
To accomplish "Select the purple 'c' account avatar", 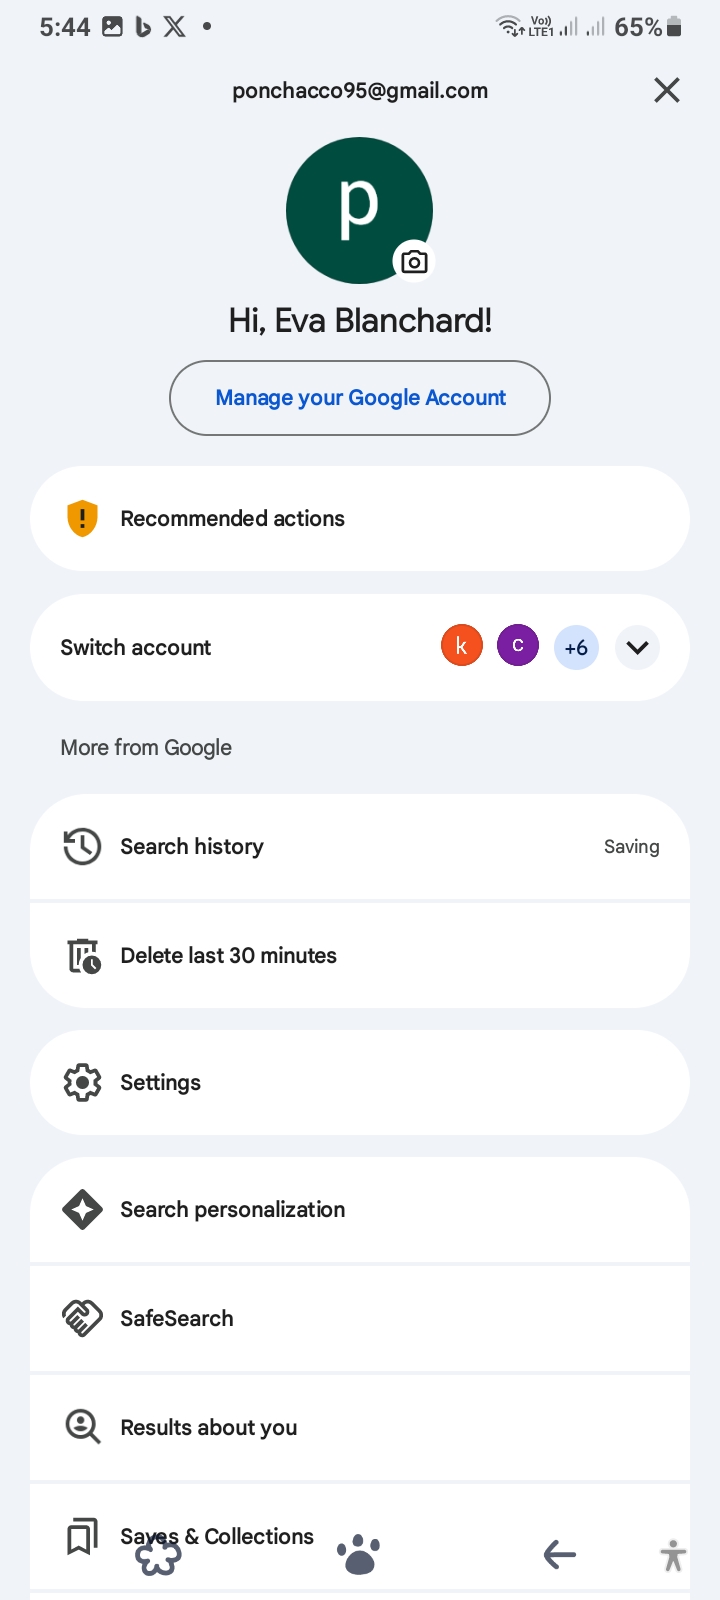I will (518, 646).
